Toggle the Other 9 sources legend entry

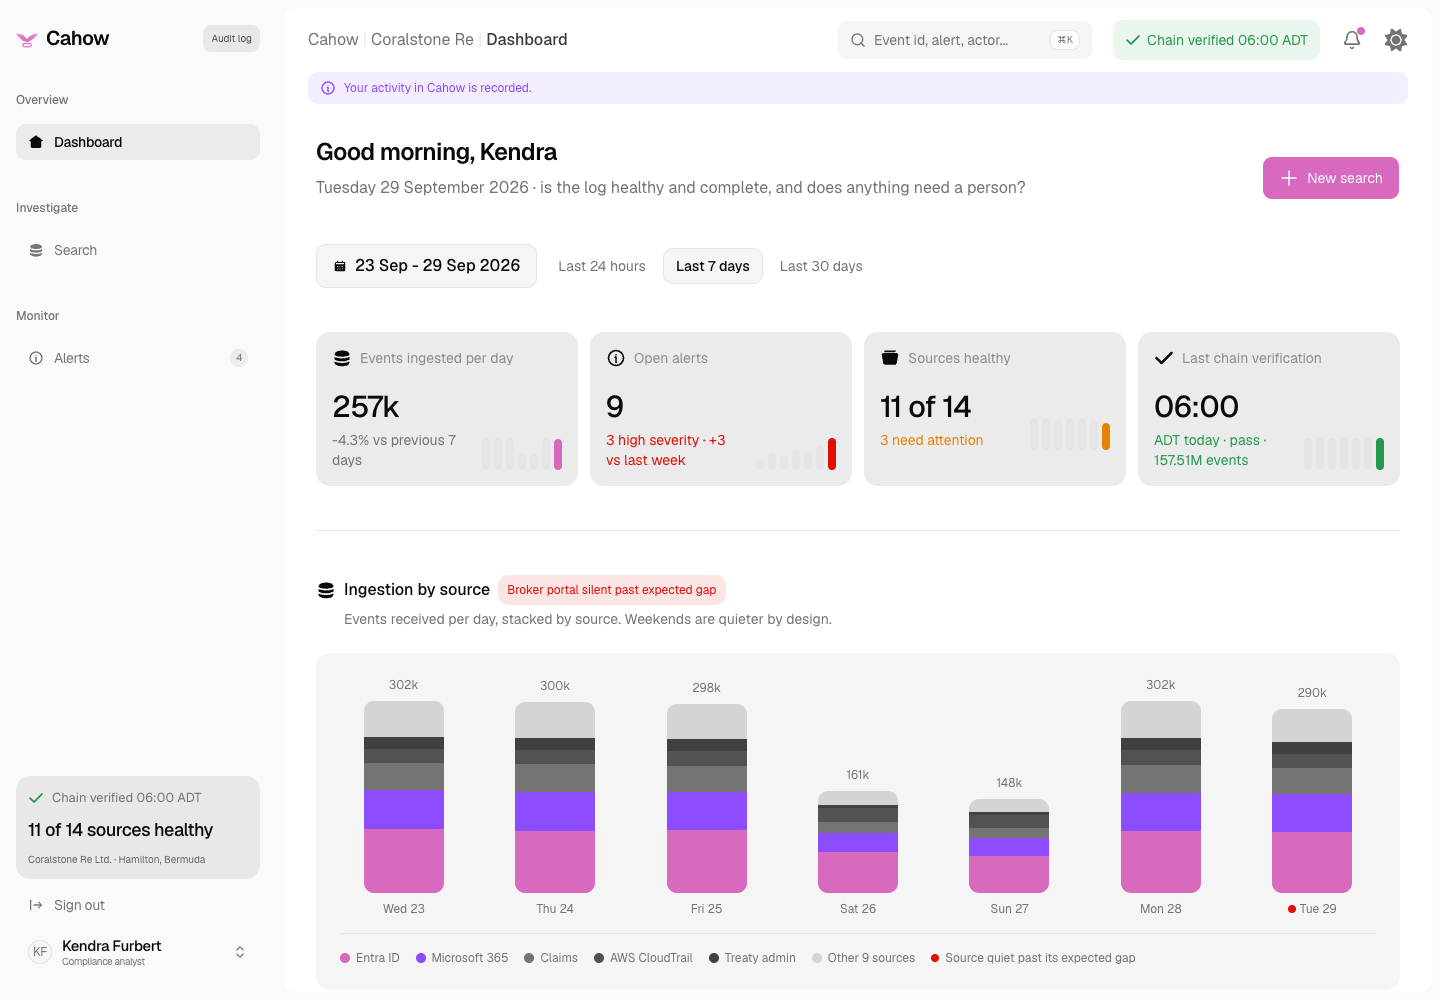(864, 958)
